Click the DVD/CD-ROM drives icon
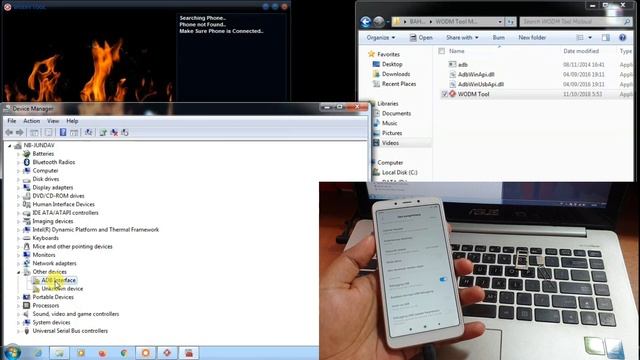Image resolution: width=640 pixels, height=360 pixels. pos(27,196)
